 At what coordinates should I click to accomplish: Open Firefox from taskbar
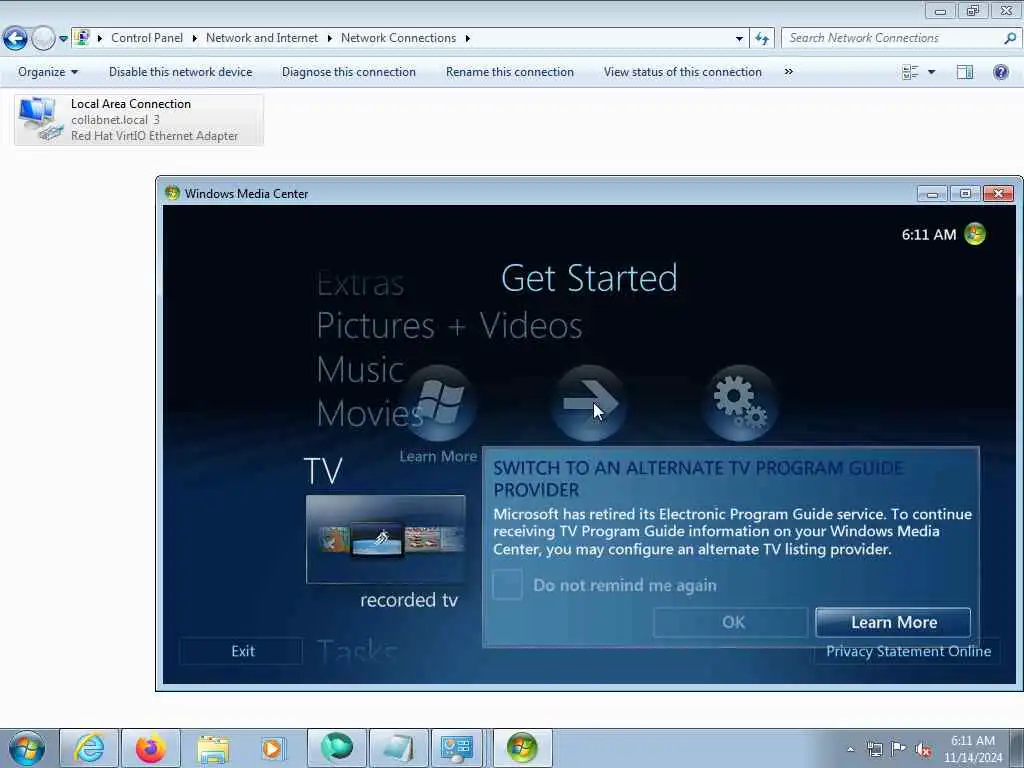tap(151, 748)
